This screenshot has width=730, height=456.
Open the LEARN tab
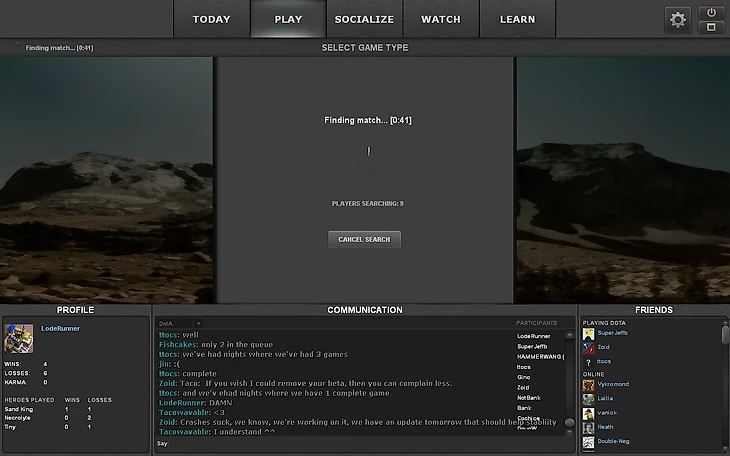[x=517, y=19]
